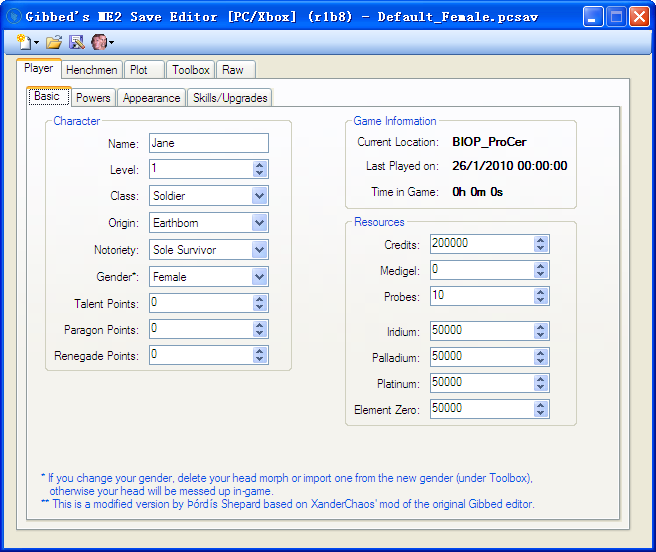This screenshot has width=656, height=552.
Task: Decrease Element Zero with down arrow
Action: [x=541, y=413]
